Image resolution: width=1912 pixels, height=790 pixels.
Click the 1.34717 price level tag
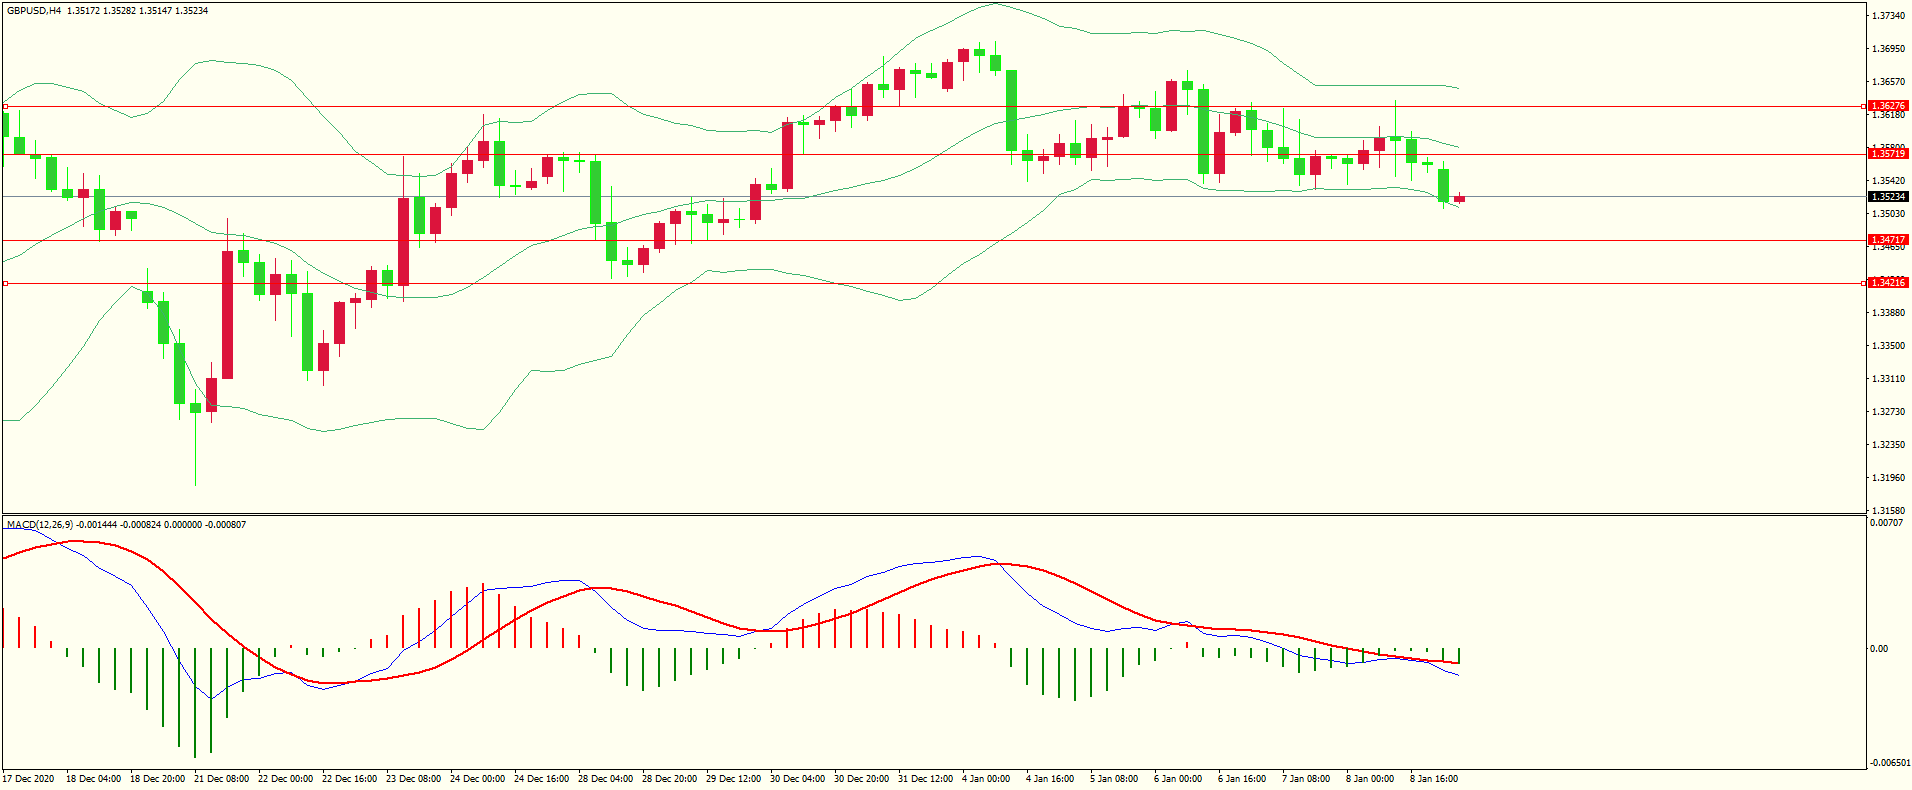click(1888, 240)
